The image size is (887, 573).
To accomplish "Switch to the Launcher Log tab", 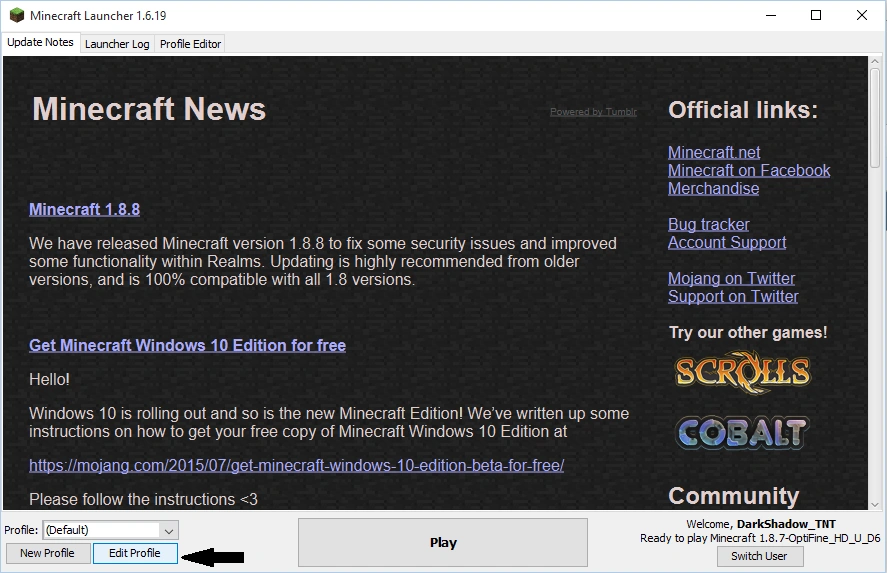I will coord(117,44).
